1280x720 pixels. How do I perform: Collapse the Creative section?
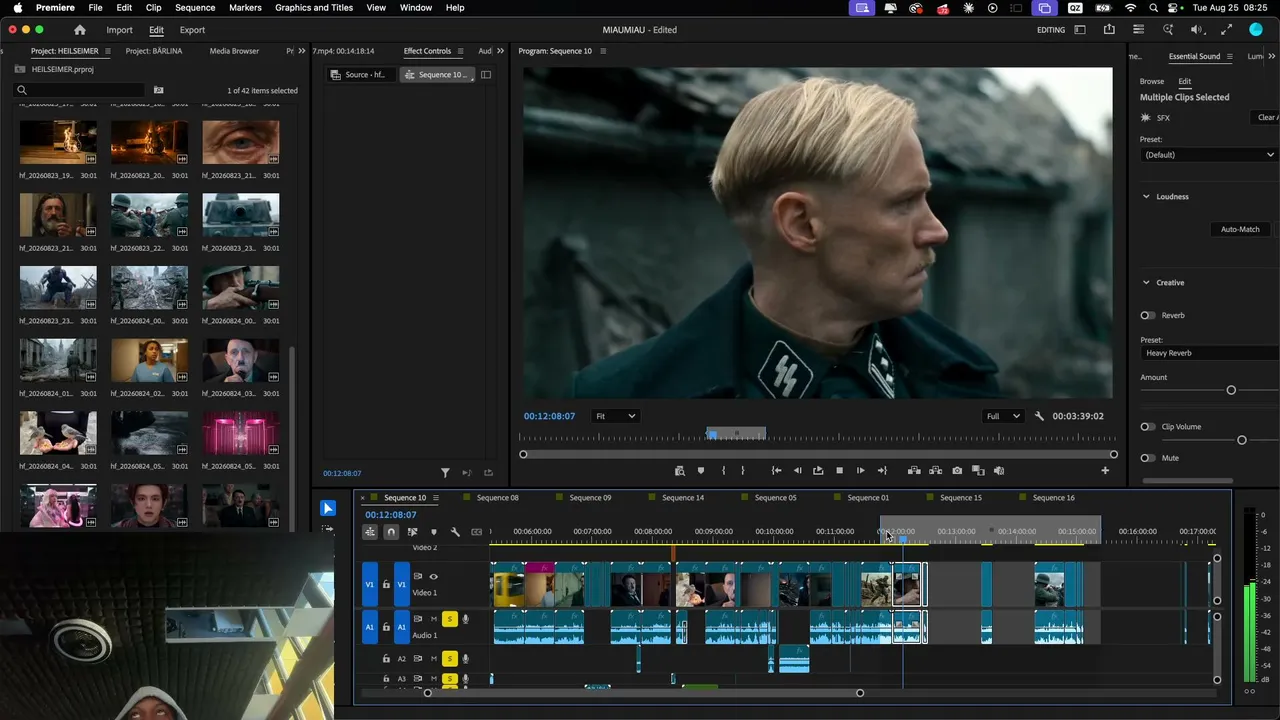[1146, 283]
